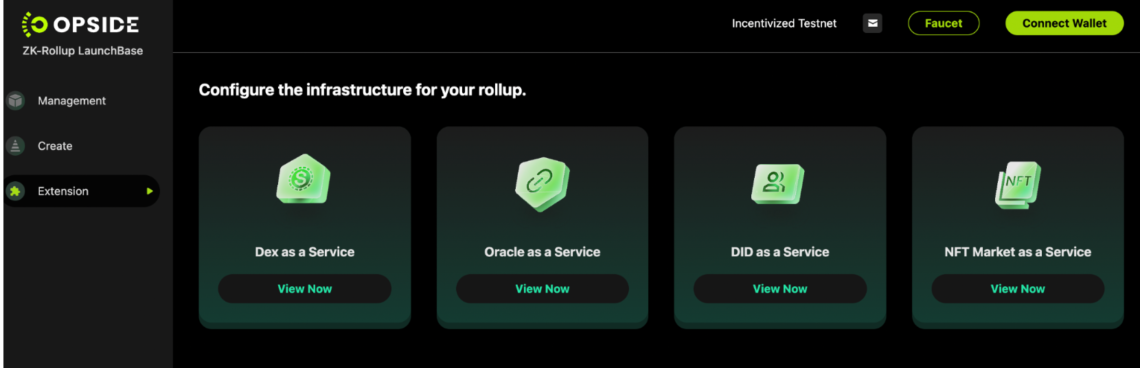Viewport: 1140px width, 368px height.
Task: Click the Incentivized Testnet label
Action: 784,23
